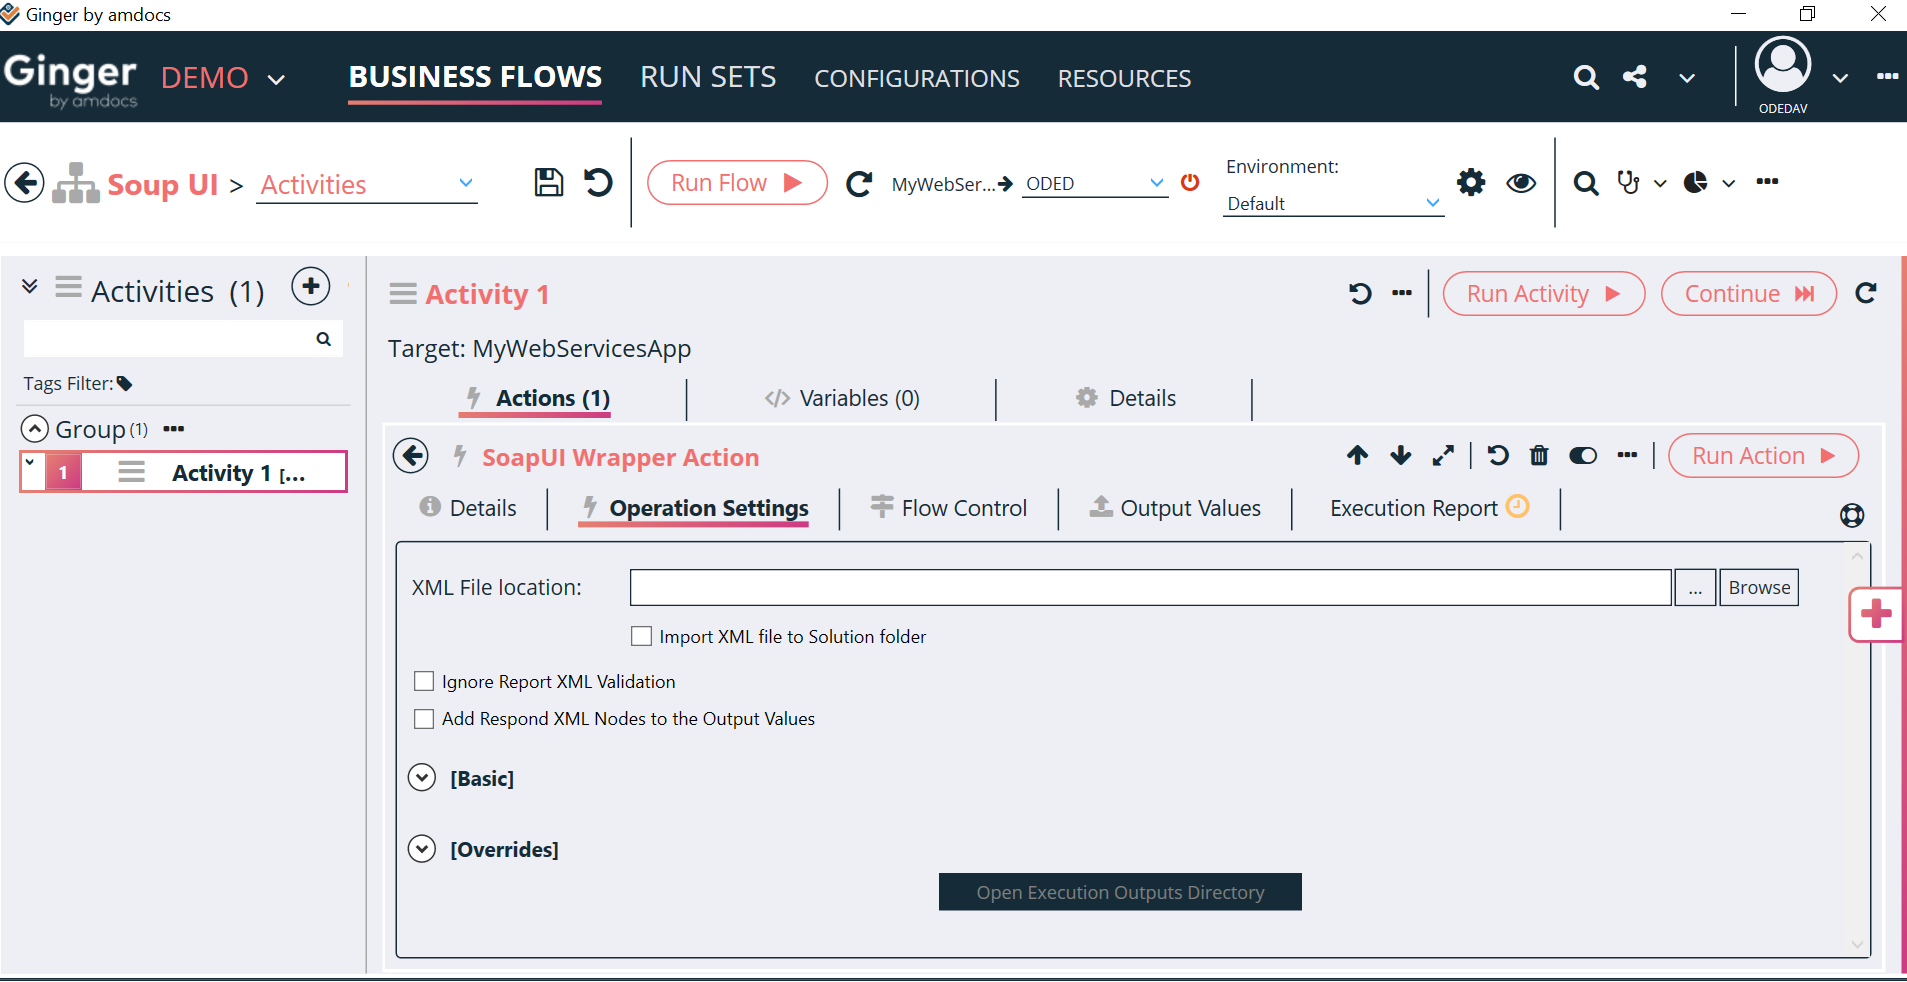Open help via lifebuoy icon
The height and width of the screenshot is (982, 1907).
tap(1852, 515)
